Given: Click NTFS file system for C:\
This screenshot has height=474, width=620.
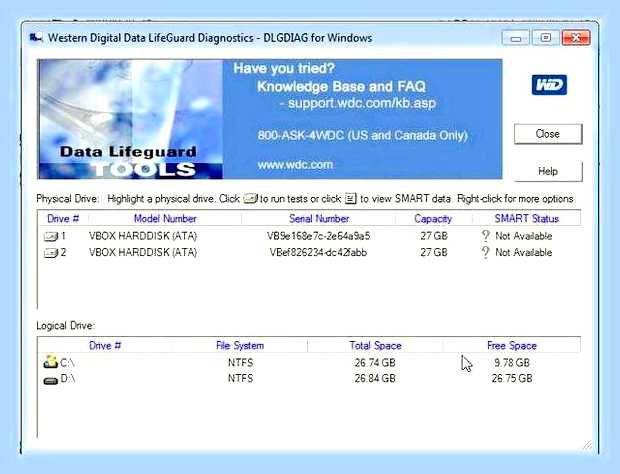Looking at the screenshot, I should (240, 363).
